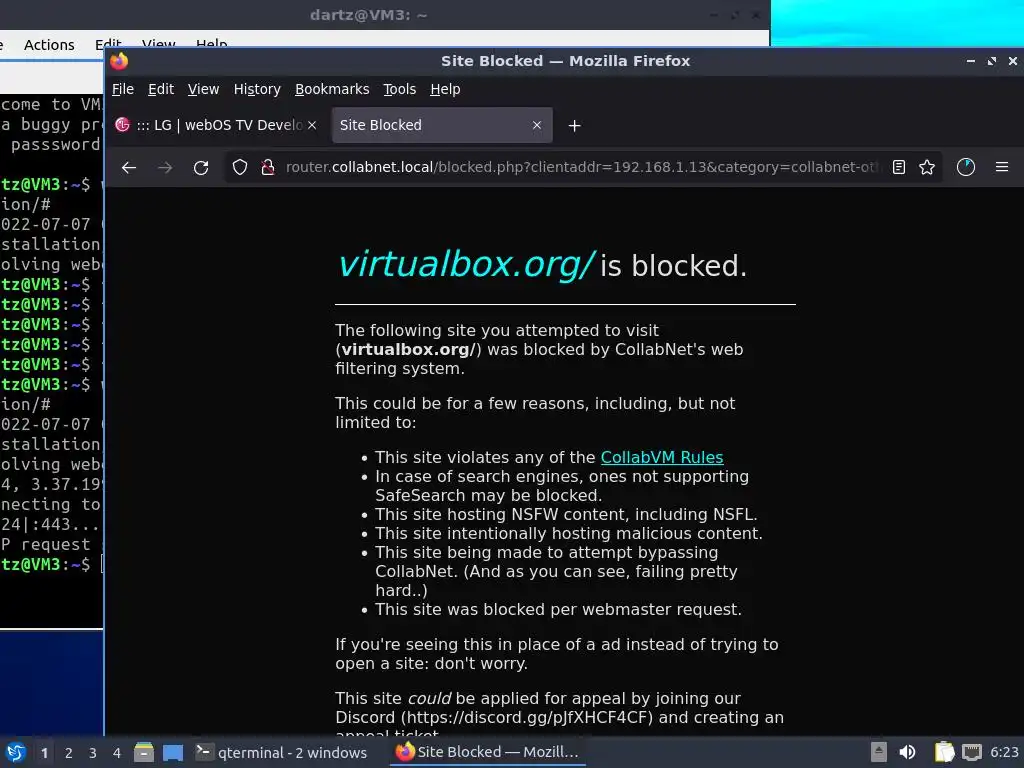Image resolution: width=1024 pixels, height=768 pixels.
Task: Click the Discord invite URL text
Action: click(527, 717)
